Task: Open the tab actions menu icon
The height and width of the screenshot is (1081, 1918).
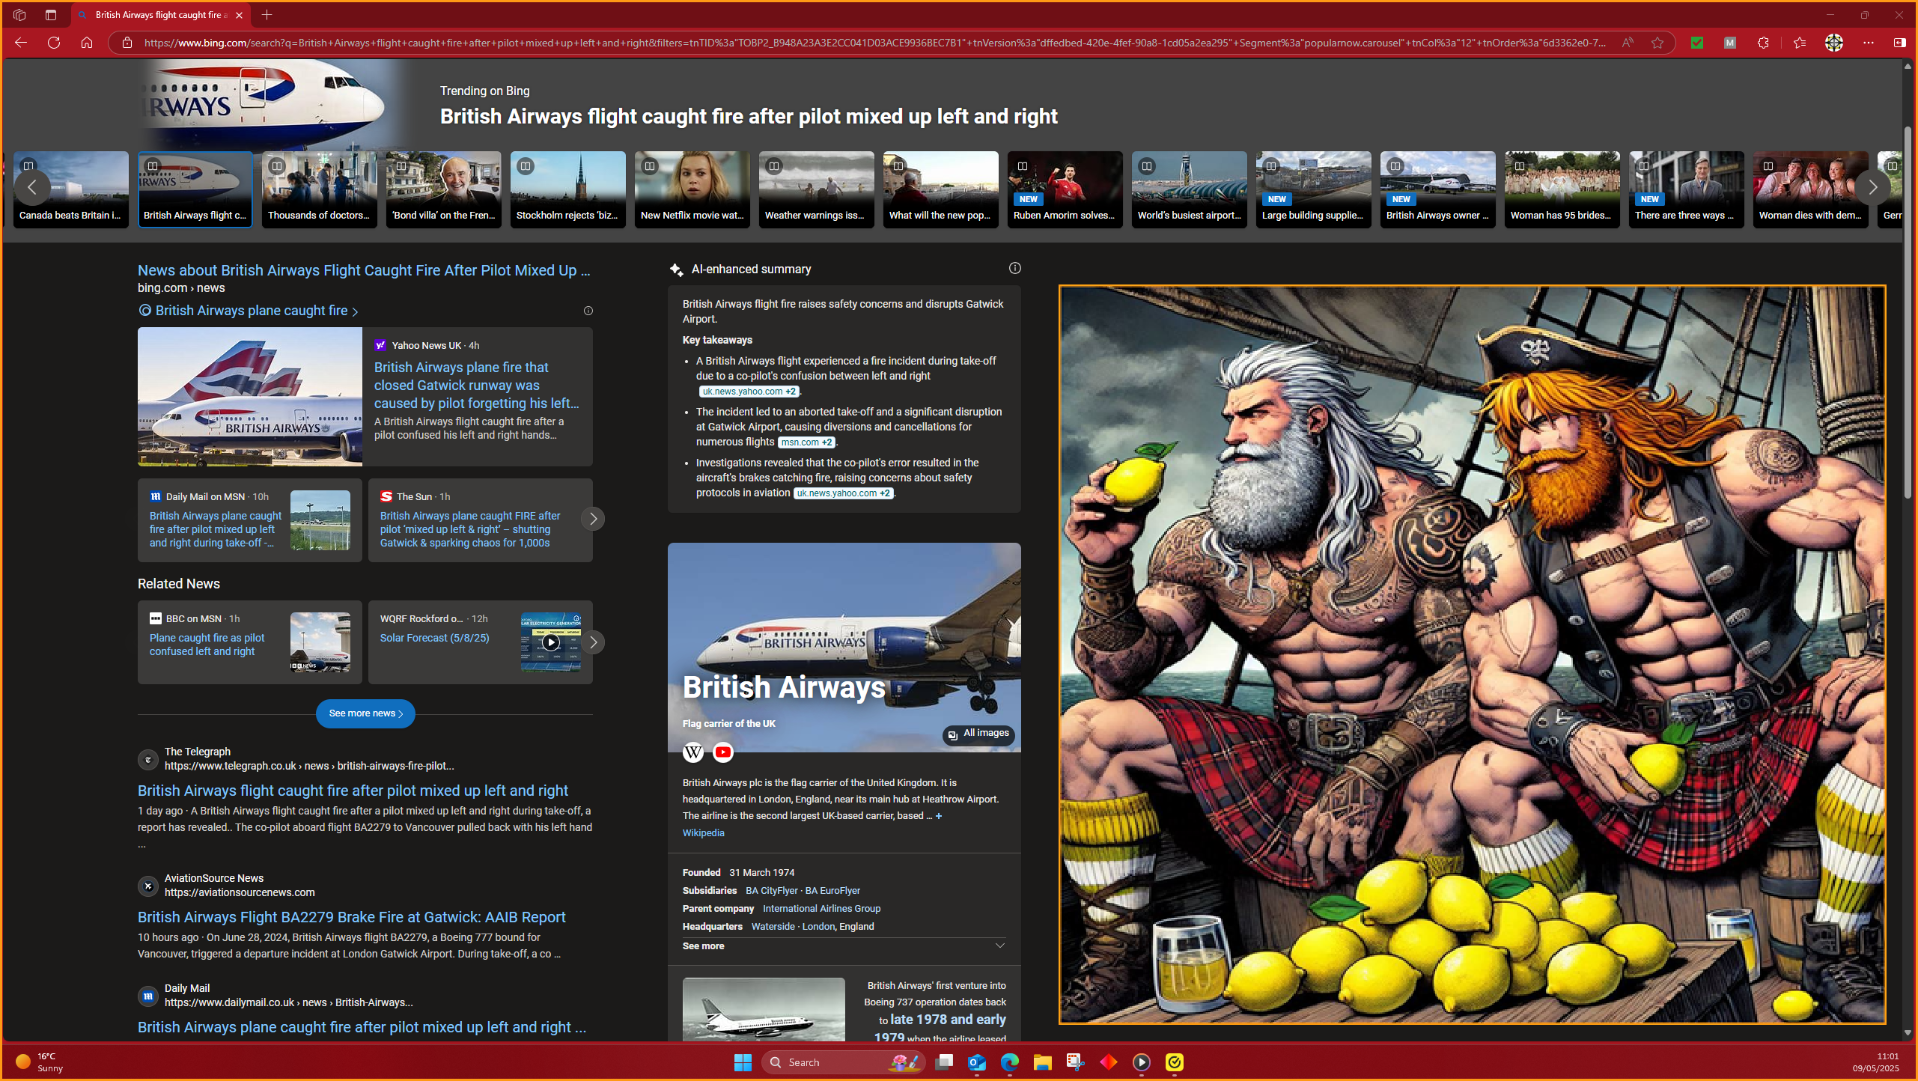Action: pos(51,15)
